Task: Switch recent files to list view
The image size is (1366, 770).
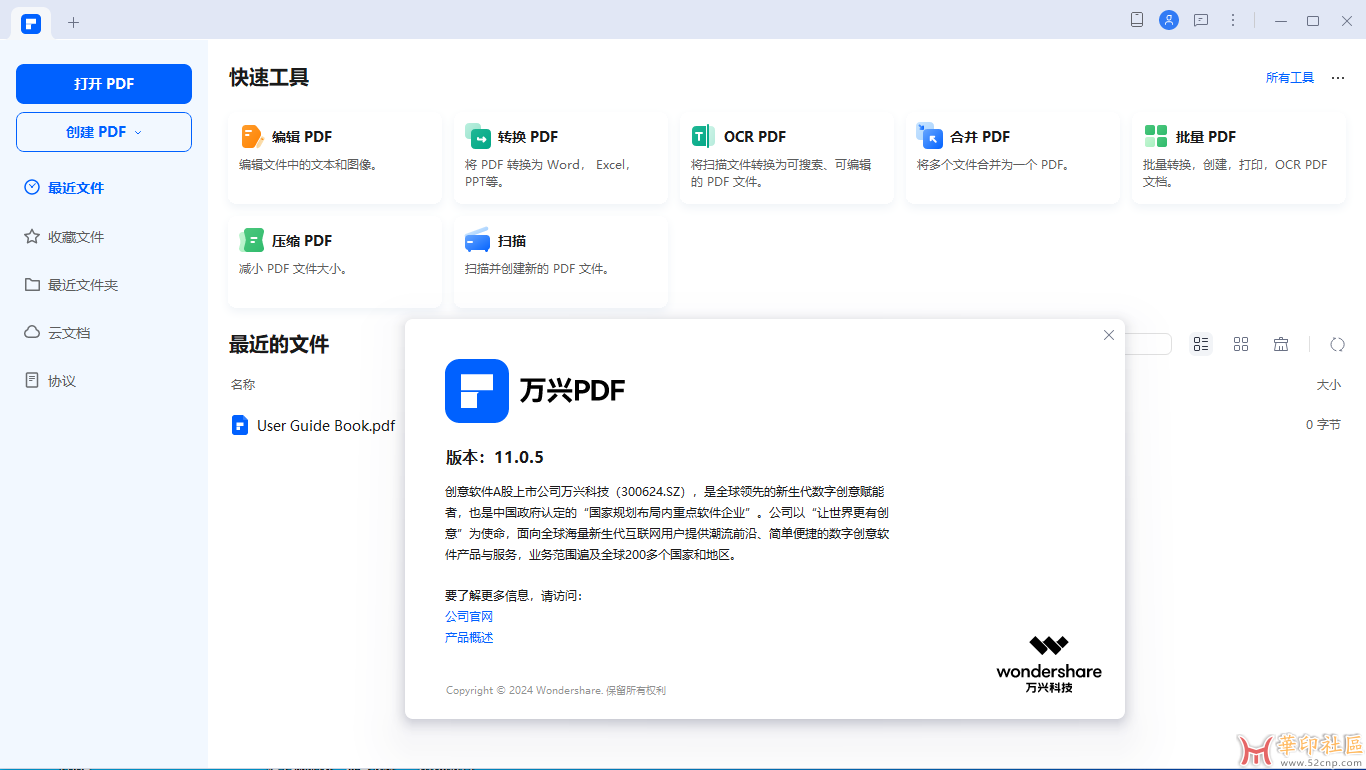Action: [1201, 344]
